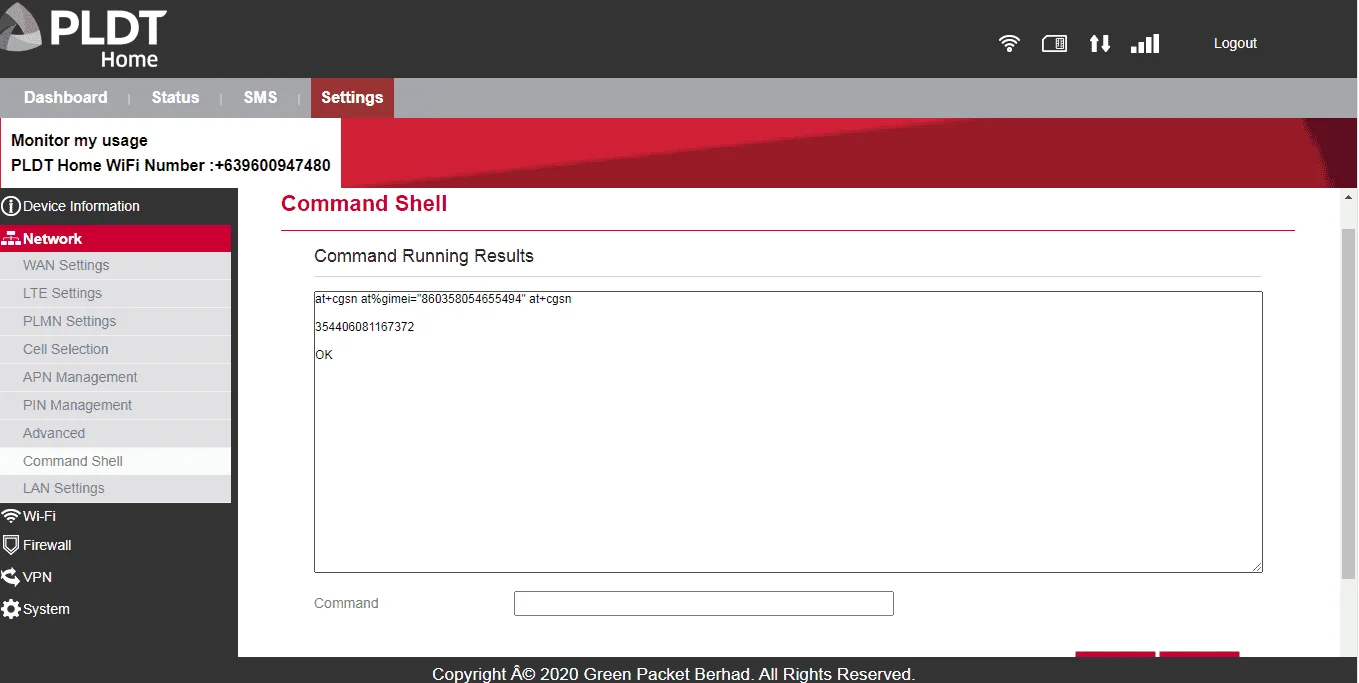Click the Wi-Fi sidebar icon
The image size is (1359, 683).
pyautogui.click(x=11, y=516)
